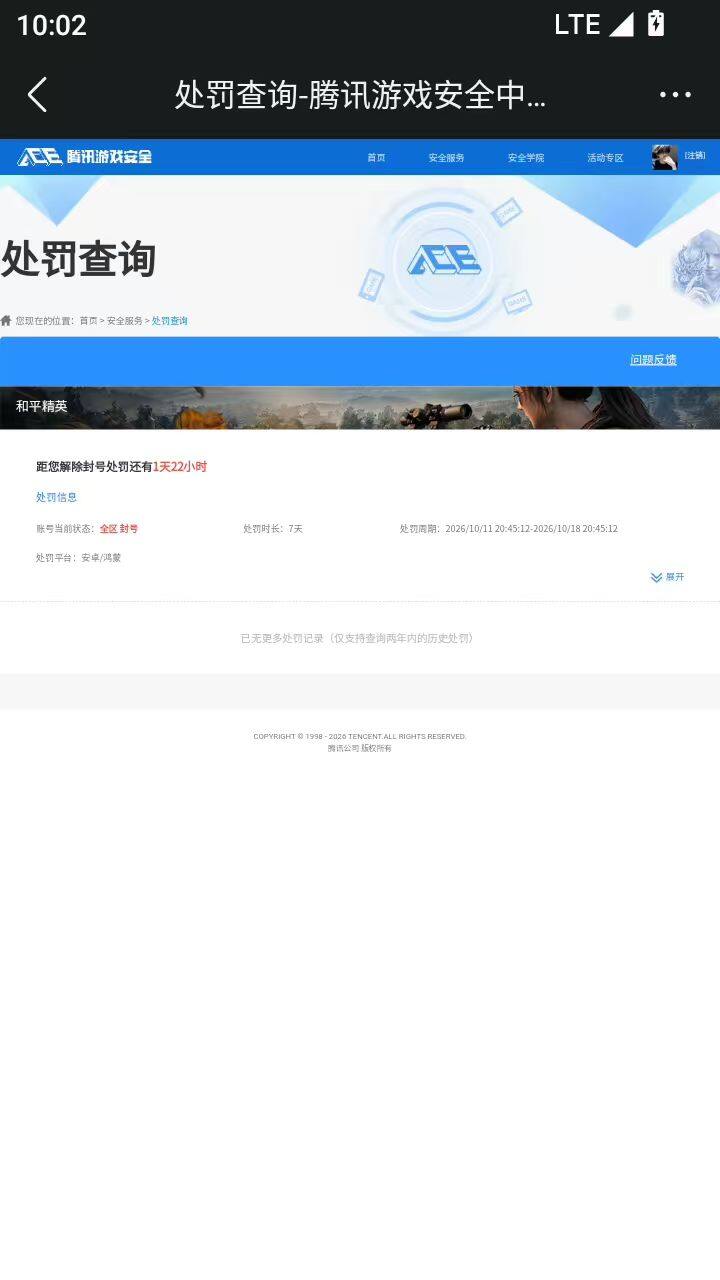Click the user avatar picture

(x=664, y=157)
